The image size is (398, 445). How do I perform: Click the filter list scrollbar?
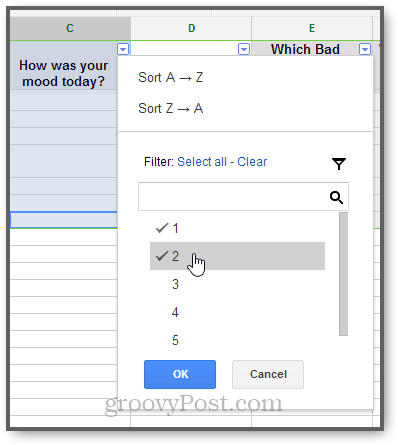tap(343, 274)
